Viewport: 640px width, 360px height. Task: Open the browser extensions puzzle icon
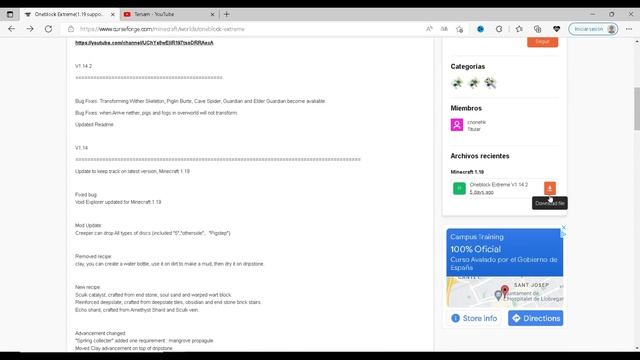(499, 29)
